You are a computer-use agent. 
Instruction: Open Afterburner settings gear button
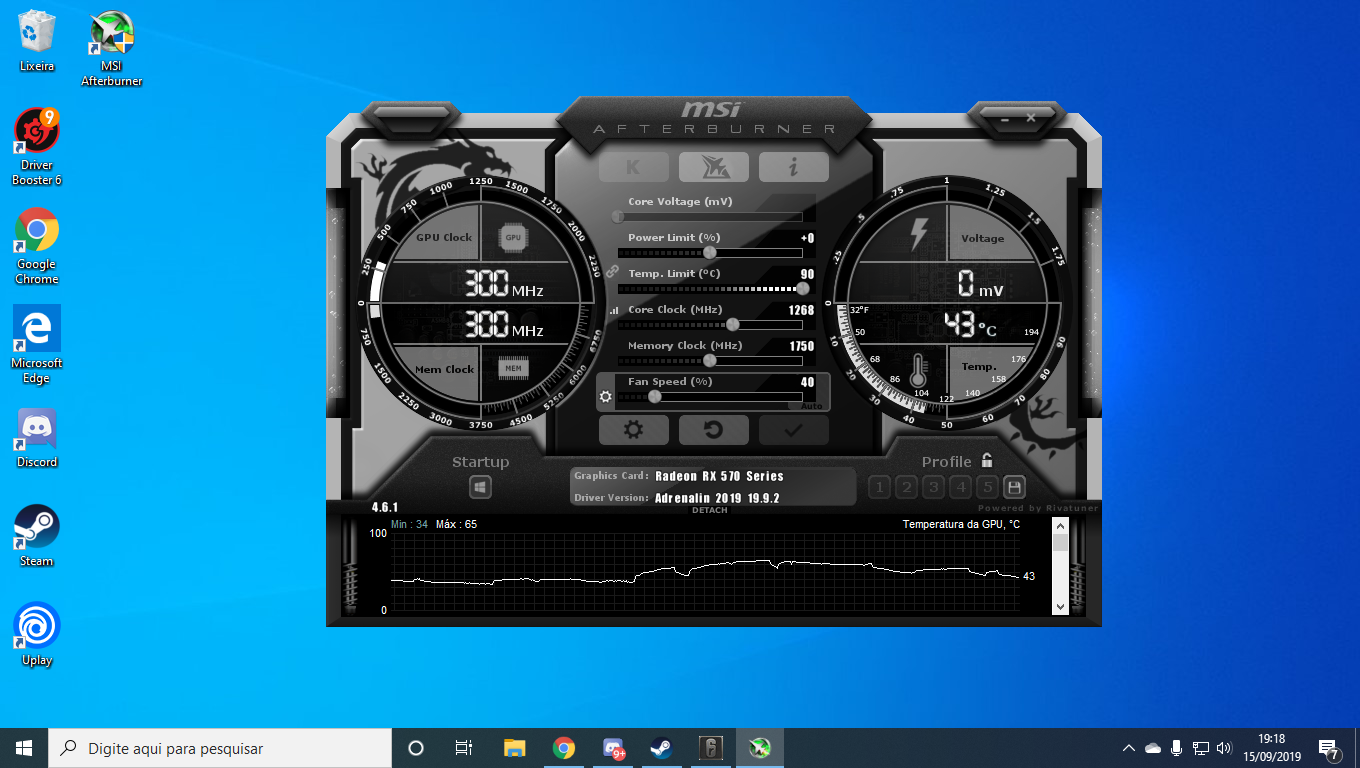click(x=633, y=430)
